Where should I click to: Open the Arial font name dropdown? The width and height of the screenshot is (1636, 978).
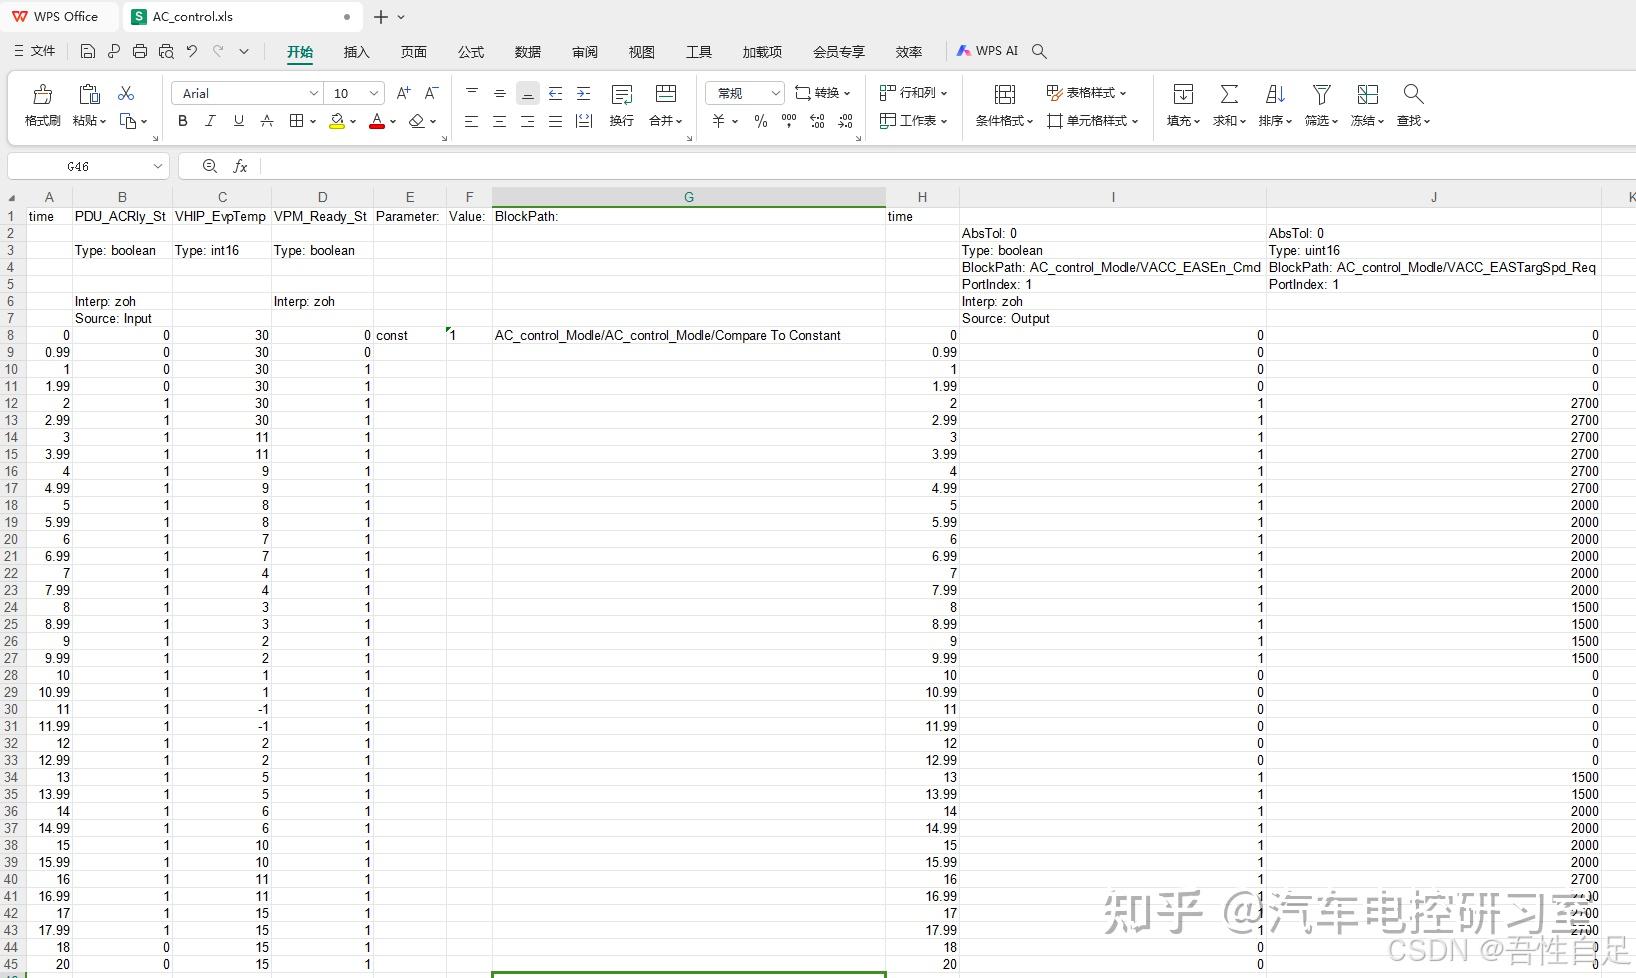[x=313, y=92]
